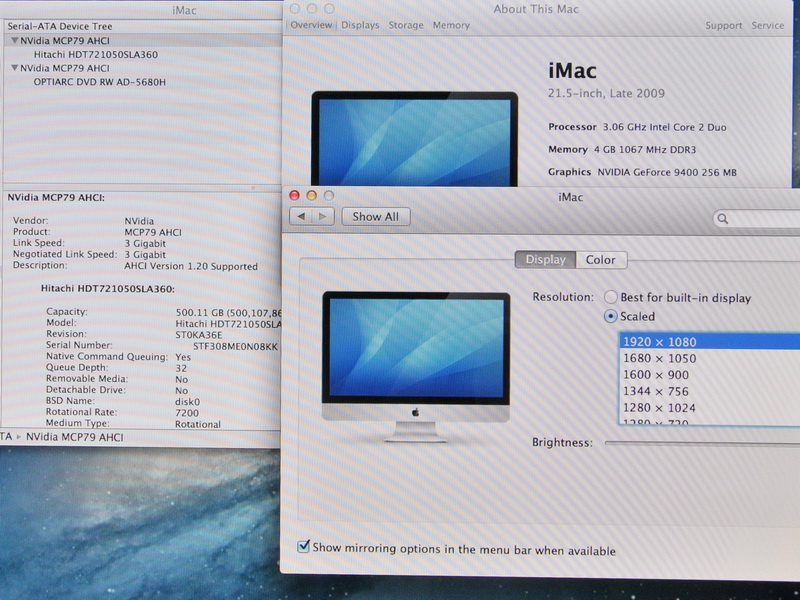Click the Processor 3.06 GHz Intel Core 2 Duo text
This screenshot has height=600, width=800.
pyautogui.click(x=637, y=127)
